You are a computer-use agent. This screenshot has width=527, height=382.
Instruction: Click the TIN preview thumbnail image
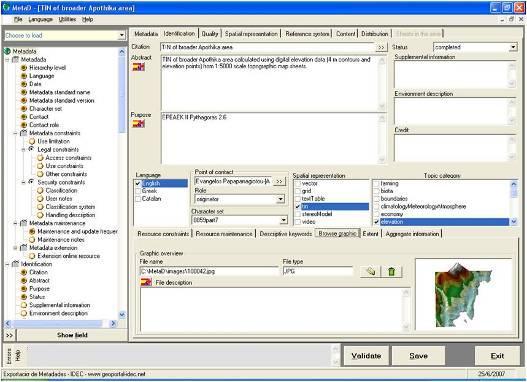tap(464, 294)
